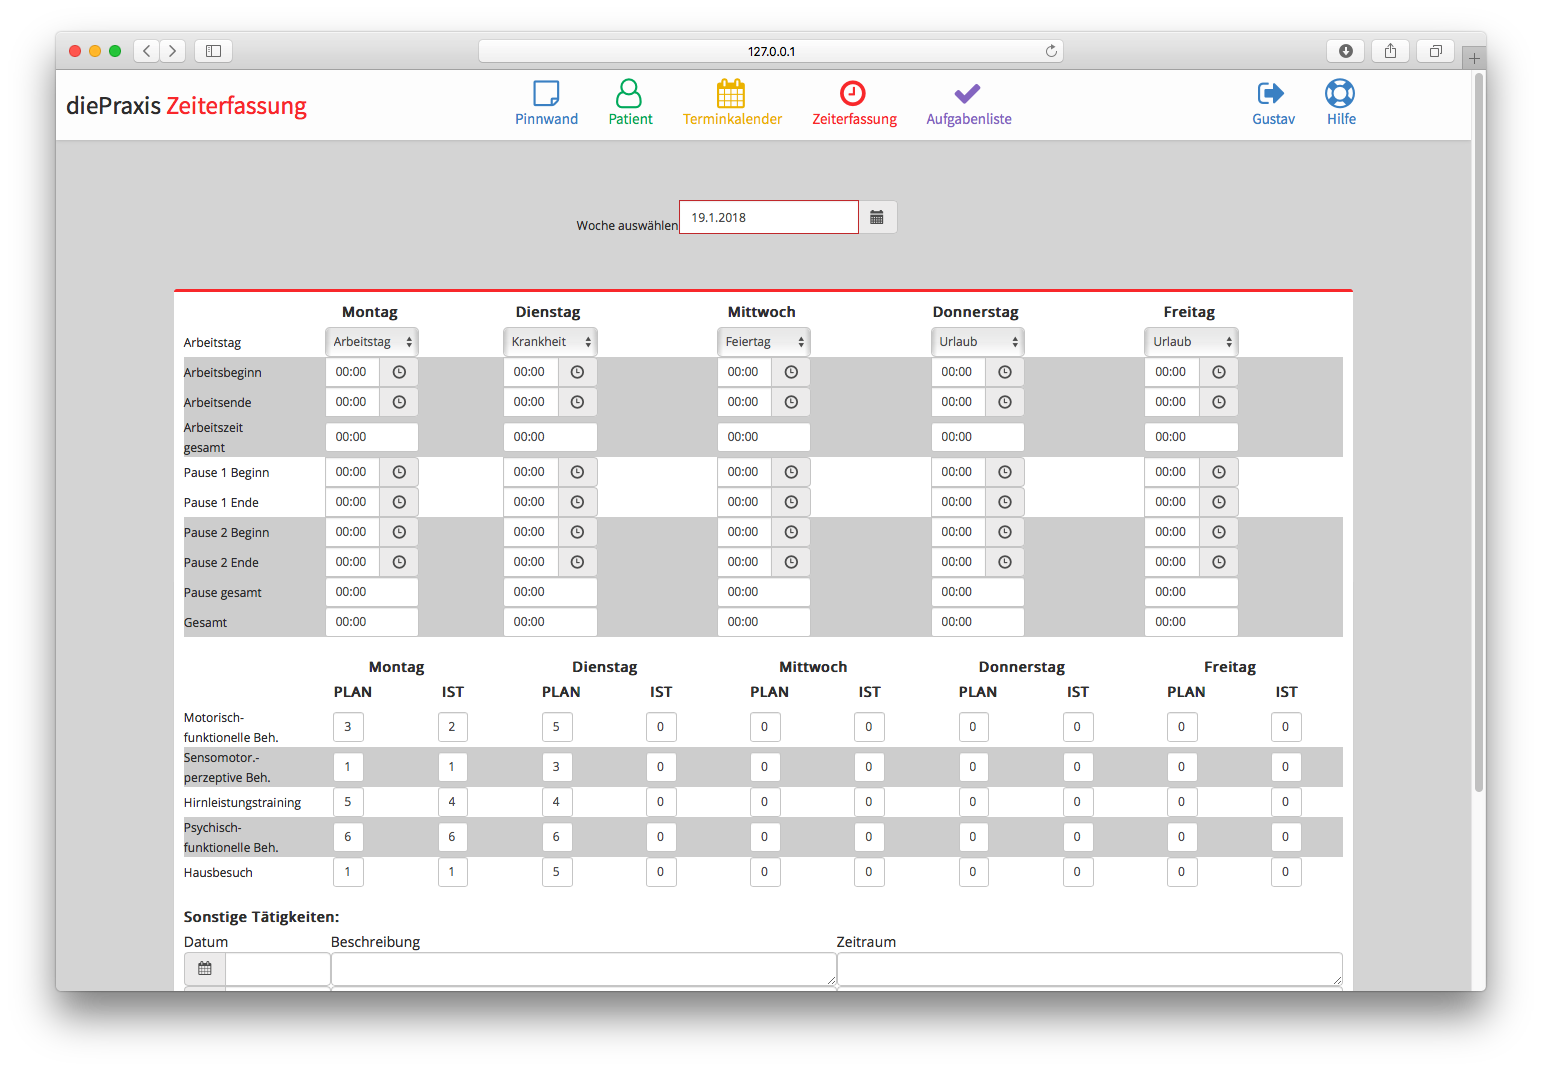The height and width of the screenshot is (1071, 1542).
Task: Open the Aufgabenliste
Action: click(968, 103)
